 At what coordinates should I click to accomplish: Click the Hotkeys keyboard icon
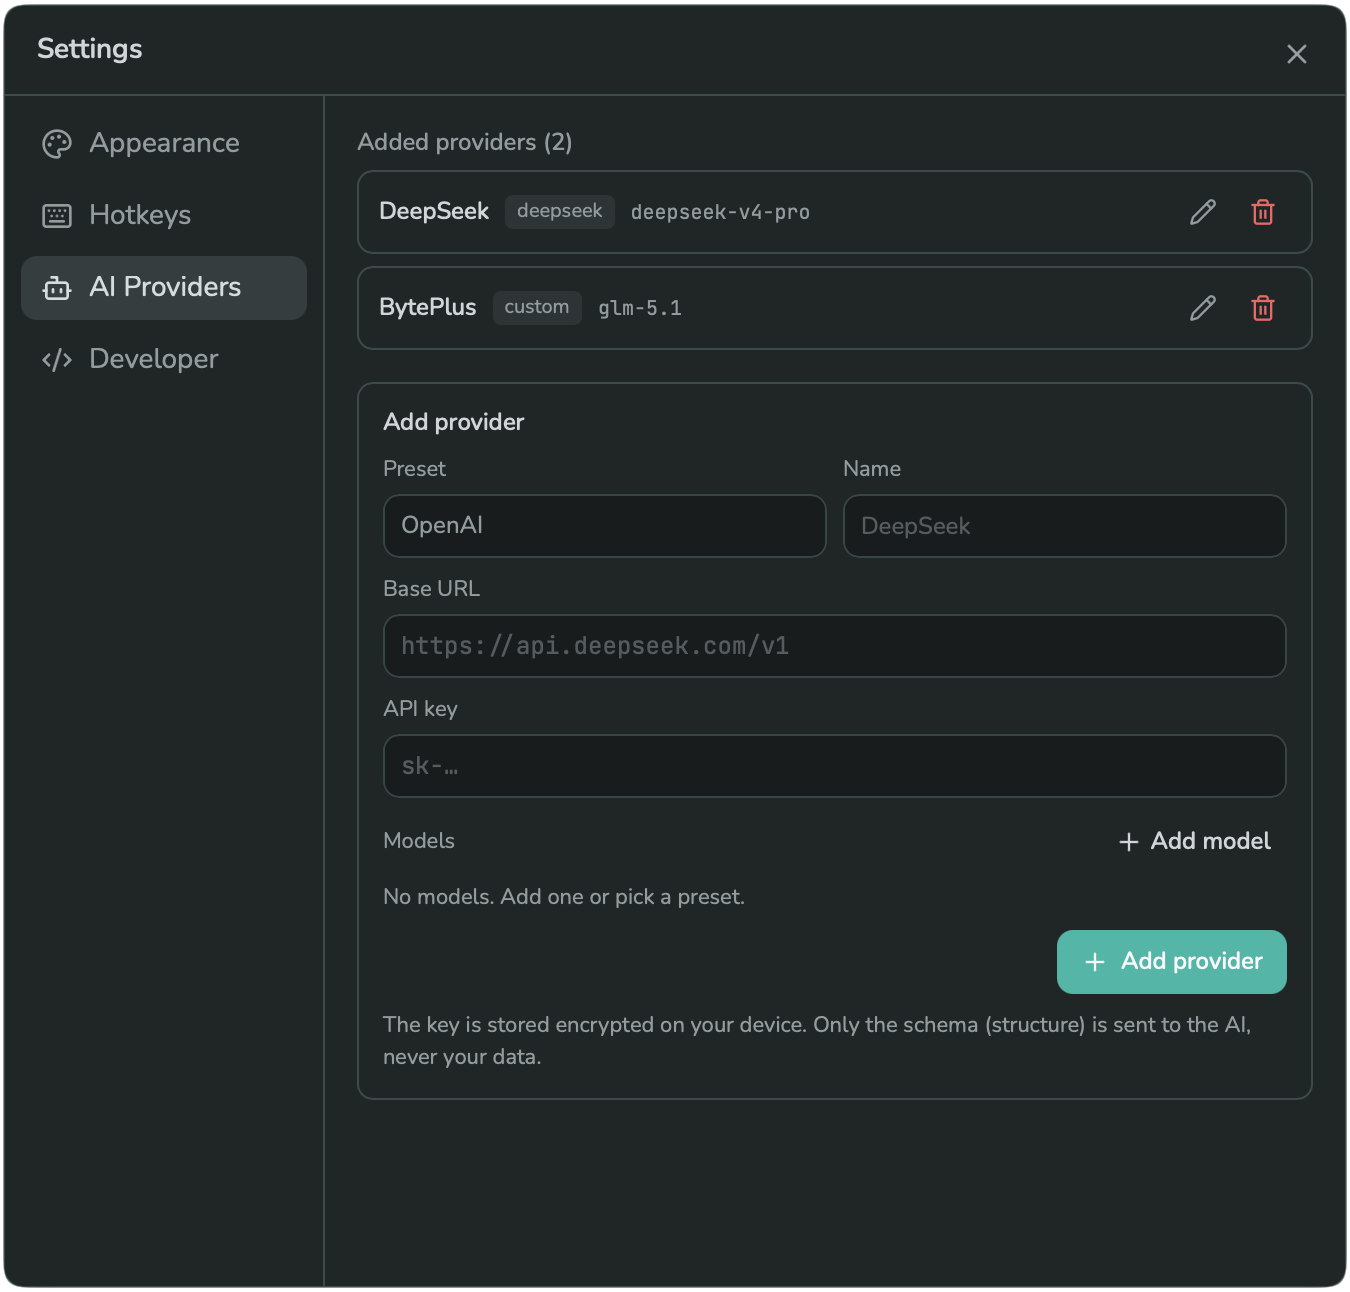(57, 216)
